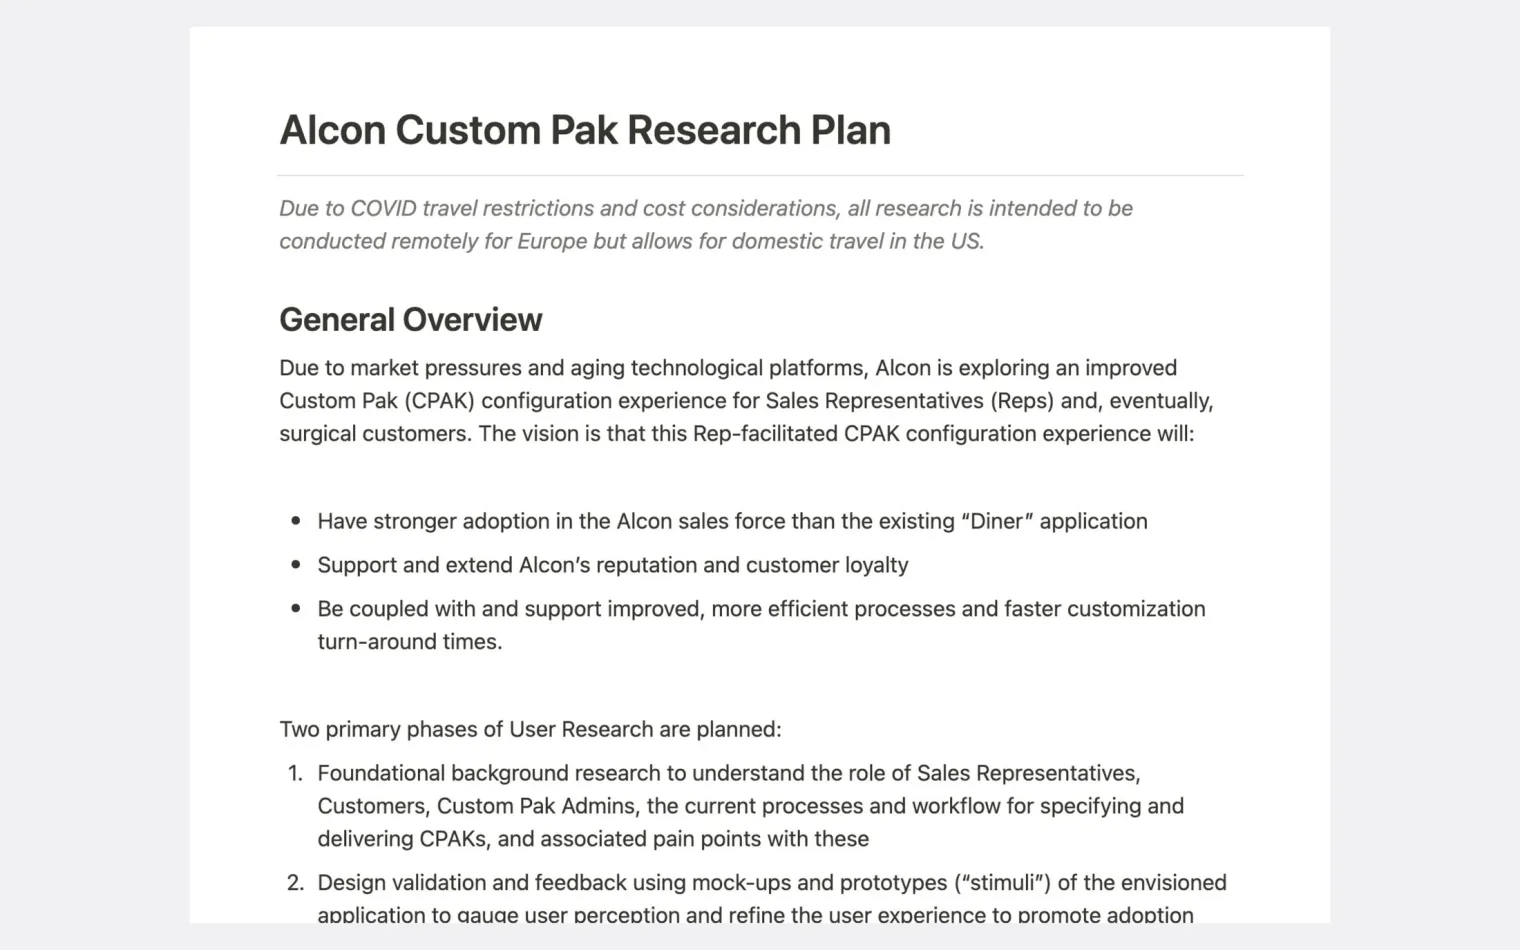This screenshot has width=1520, height=950.
Task: Click the horizontal divider below the title
Action: pyautogui.click(x=761, y=176)
